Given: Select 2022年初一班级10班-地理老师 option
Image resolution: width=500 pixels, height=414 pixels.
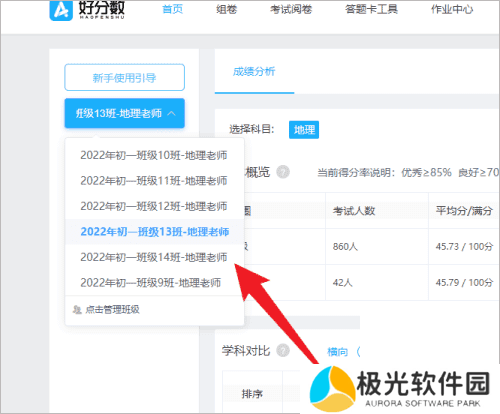Looking at the screenshot, I should 154,155.
